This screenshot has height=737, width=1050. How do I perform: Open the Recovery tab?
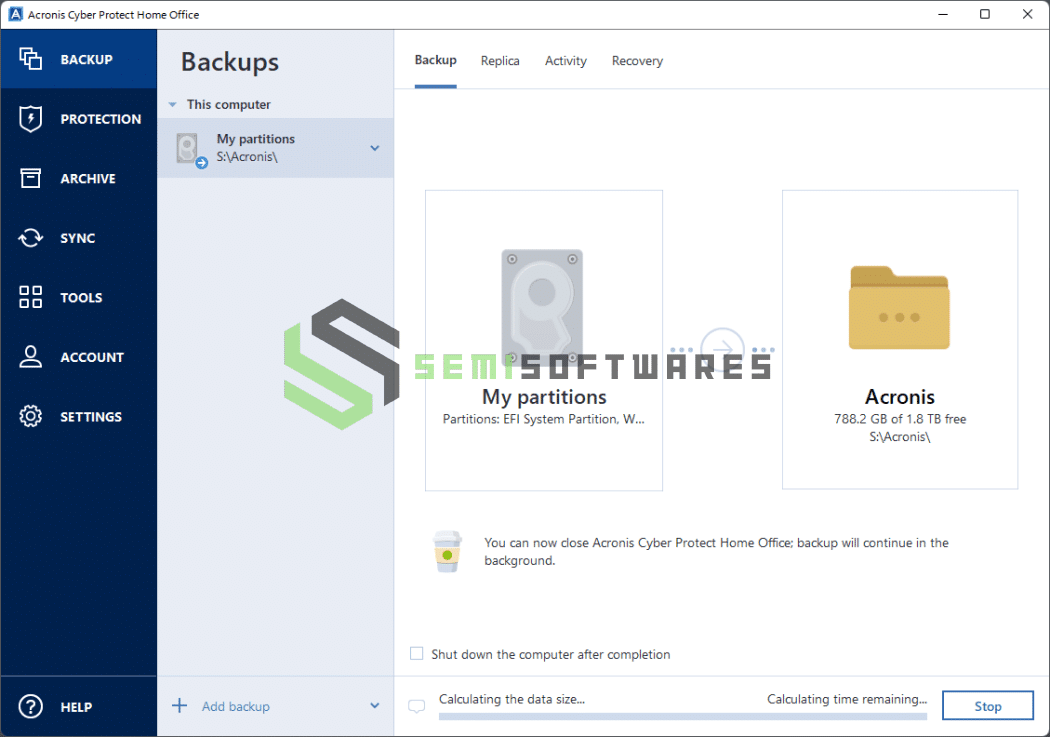(x=637, y=61)
